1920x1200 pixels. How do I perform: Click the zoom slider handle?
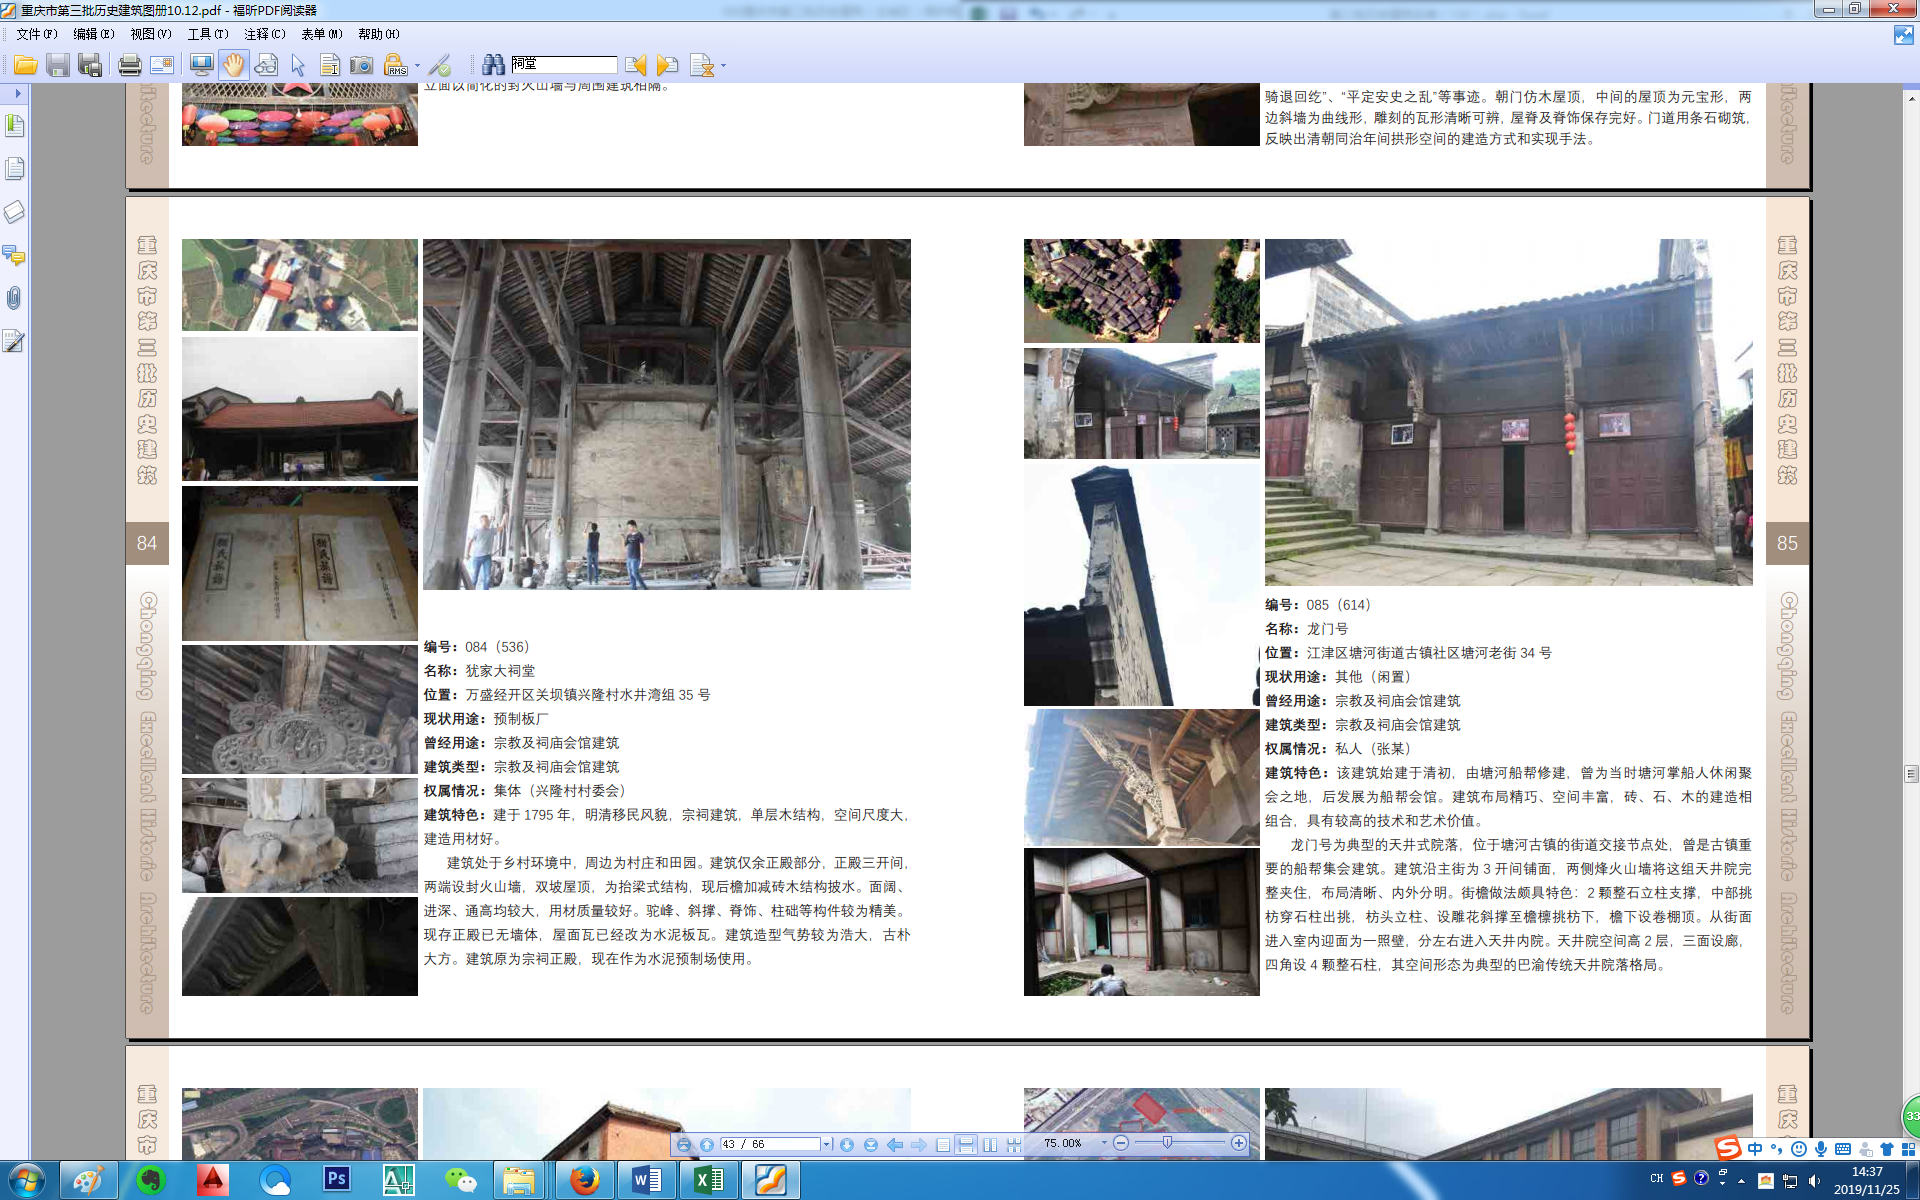[x=1167, y=1143]
